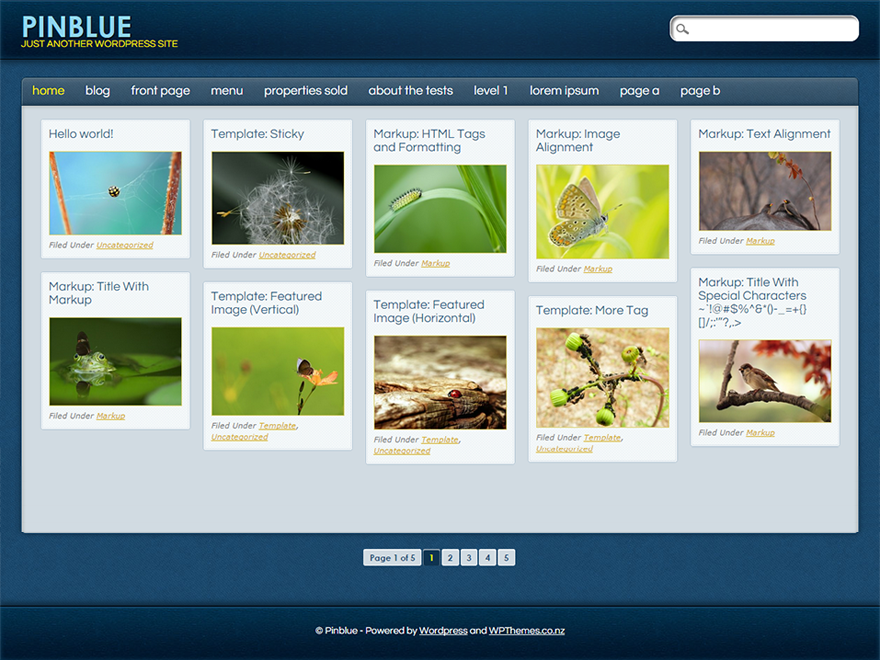Image resolution: width=880 pixels, height=660 pixels.
Task: View the acorn thumbnail under Template: More Tag
Action: [x=602, y=378]
